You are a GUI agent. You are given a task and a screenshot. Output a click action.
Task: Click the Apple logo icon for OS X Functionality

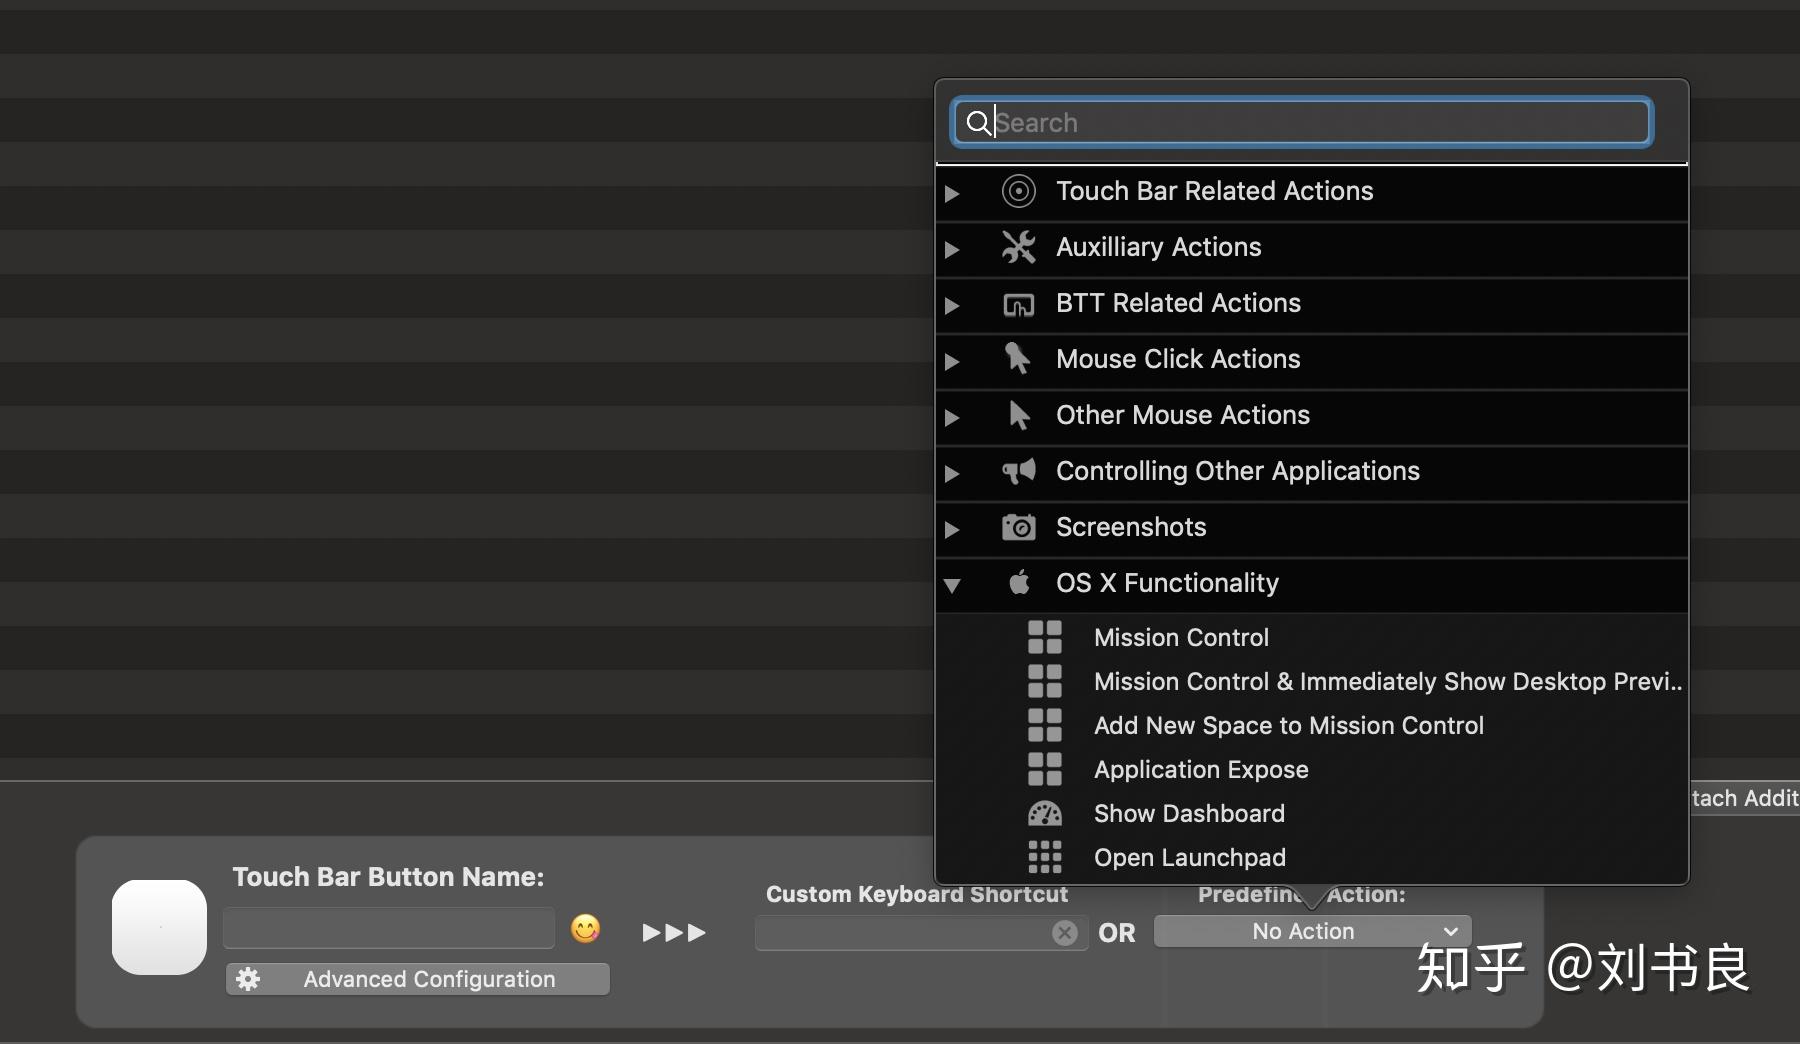[x=1019, y=582]
